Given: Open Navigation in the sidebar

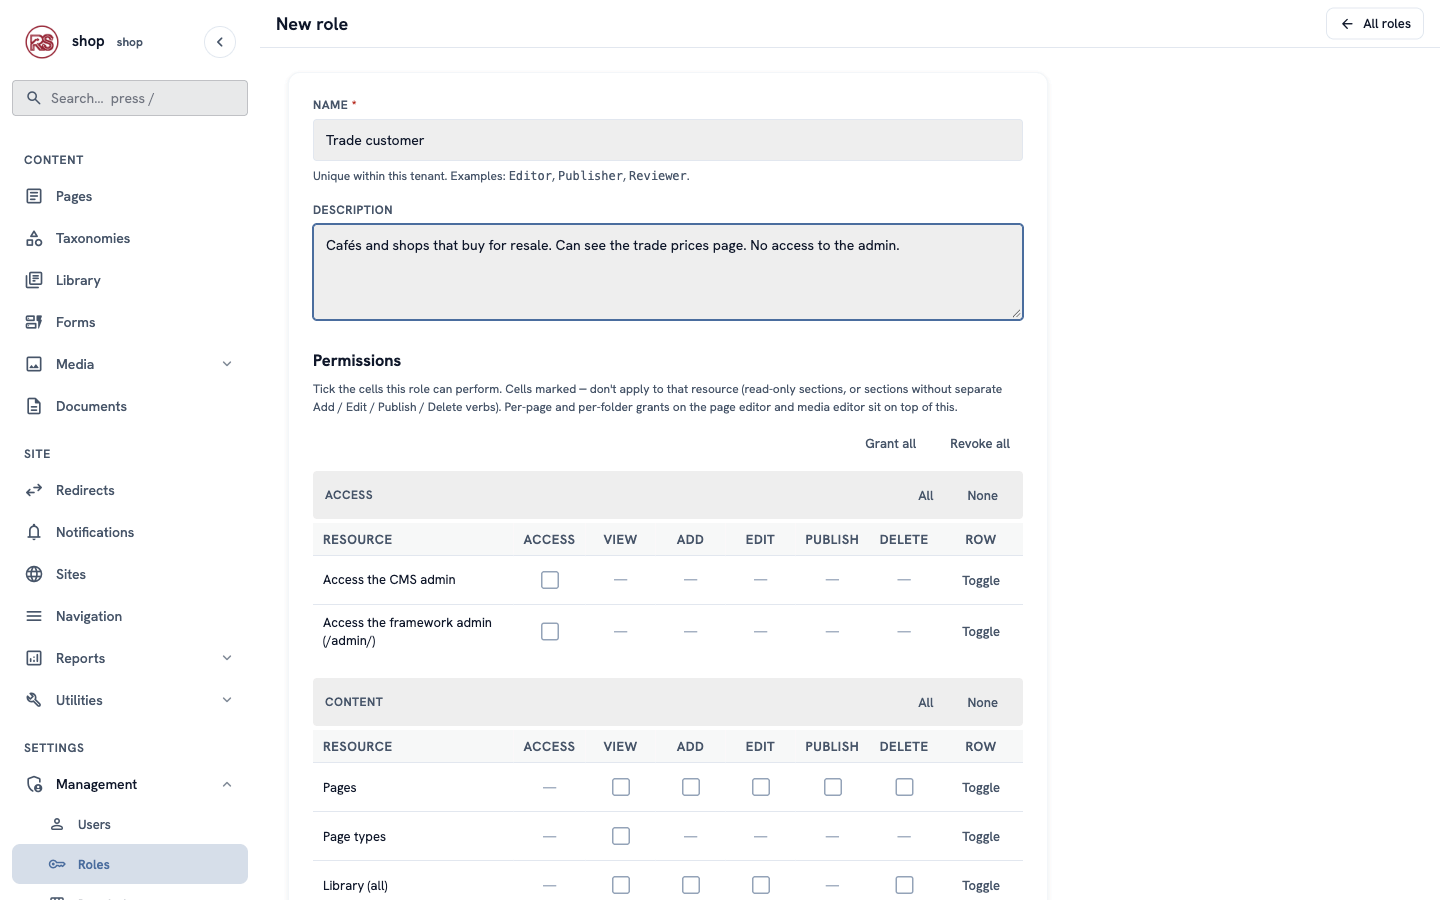Looking at the screenshot, I should pos(130,616).
